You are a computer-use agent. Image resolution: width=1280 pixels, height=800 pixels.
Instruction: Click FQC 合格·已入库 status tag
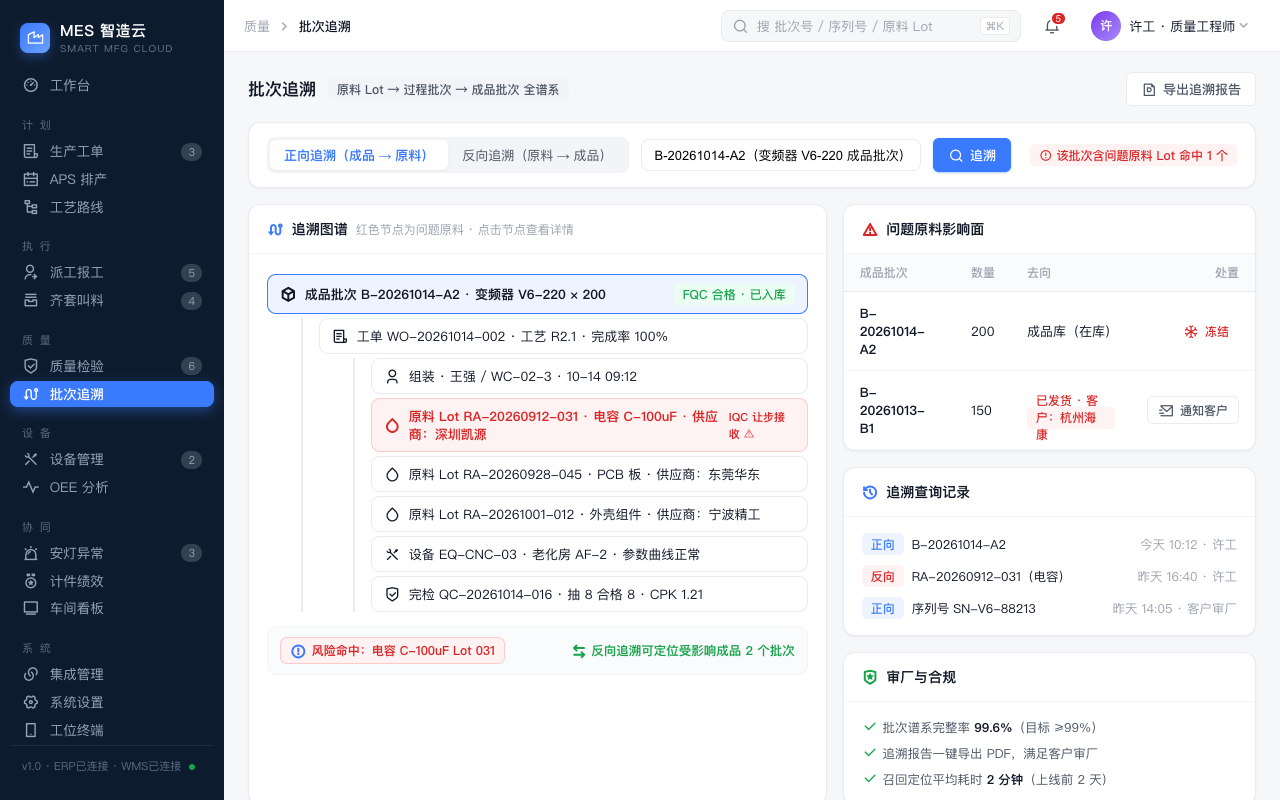pos(733,294)
